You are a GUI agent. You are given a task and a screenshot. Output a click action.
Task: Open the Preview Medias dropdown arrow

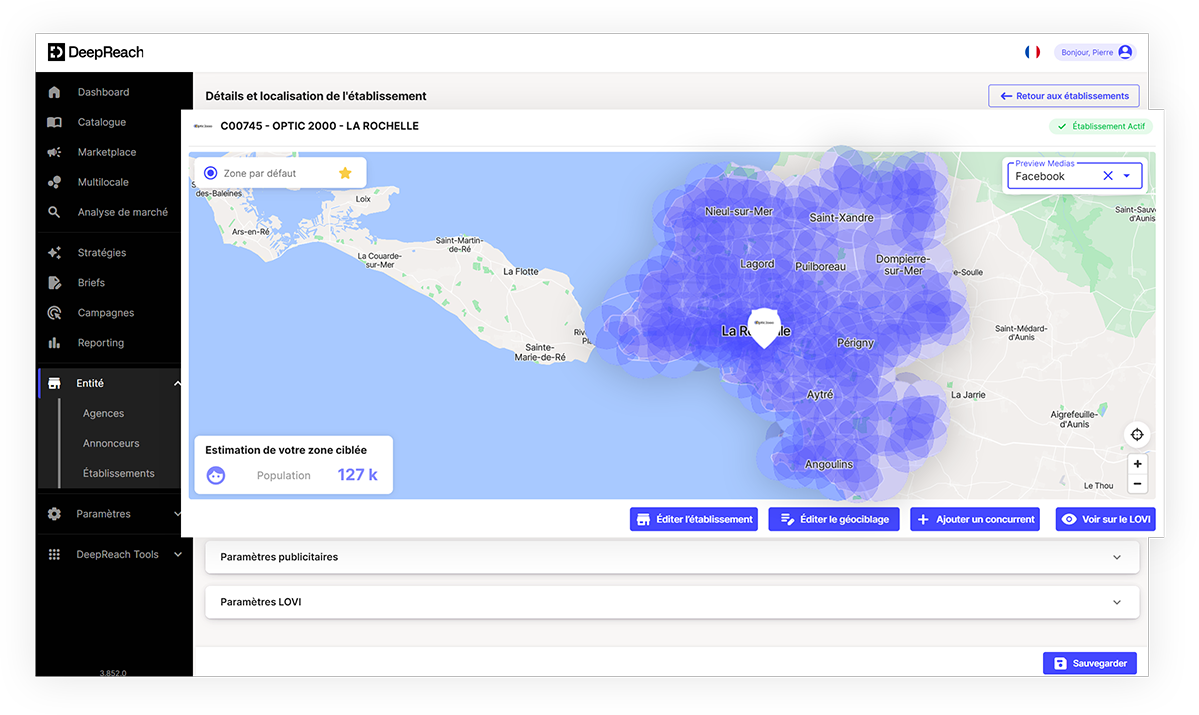1126,176
